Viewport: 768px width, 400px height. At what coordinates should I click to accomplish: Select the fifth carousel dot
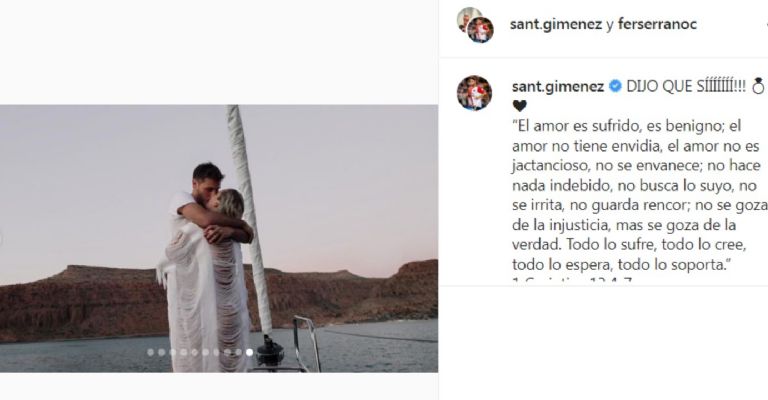[x=194, y=352]
